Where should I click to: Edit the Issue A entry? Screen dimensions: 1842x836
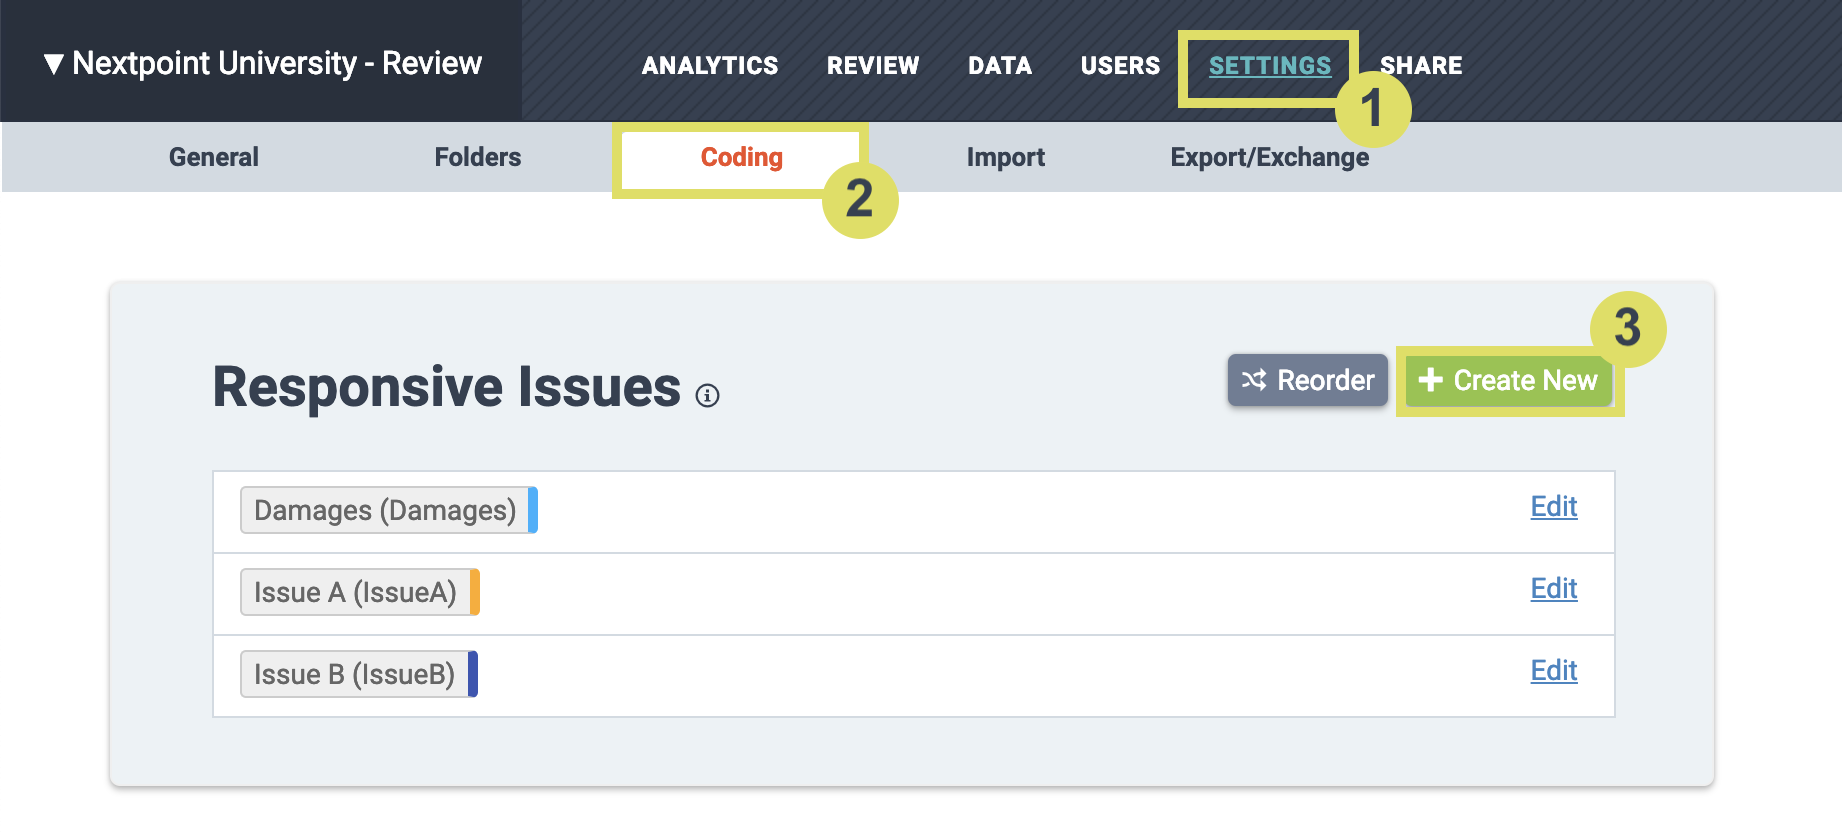click(x=1554, y=589)
